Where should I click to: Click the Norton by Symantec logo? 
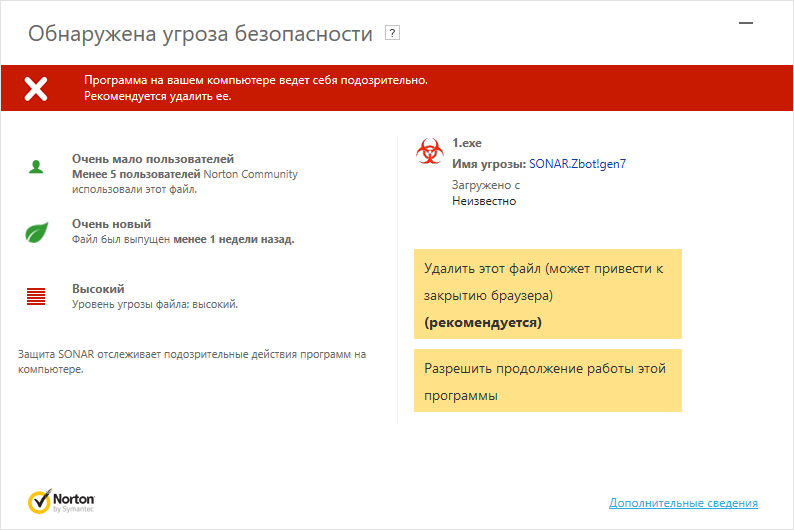tap(62, 500)
